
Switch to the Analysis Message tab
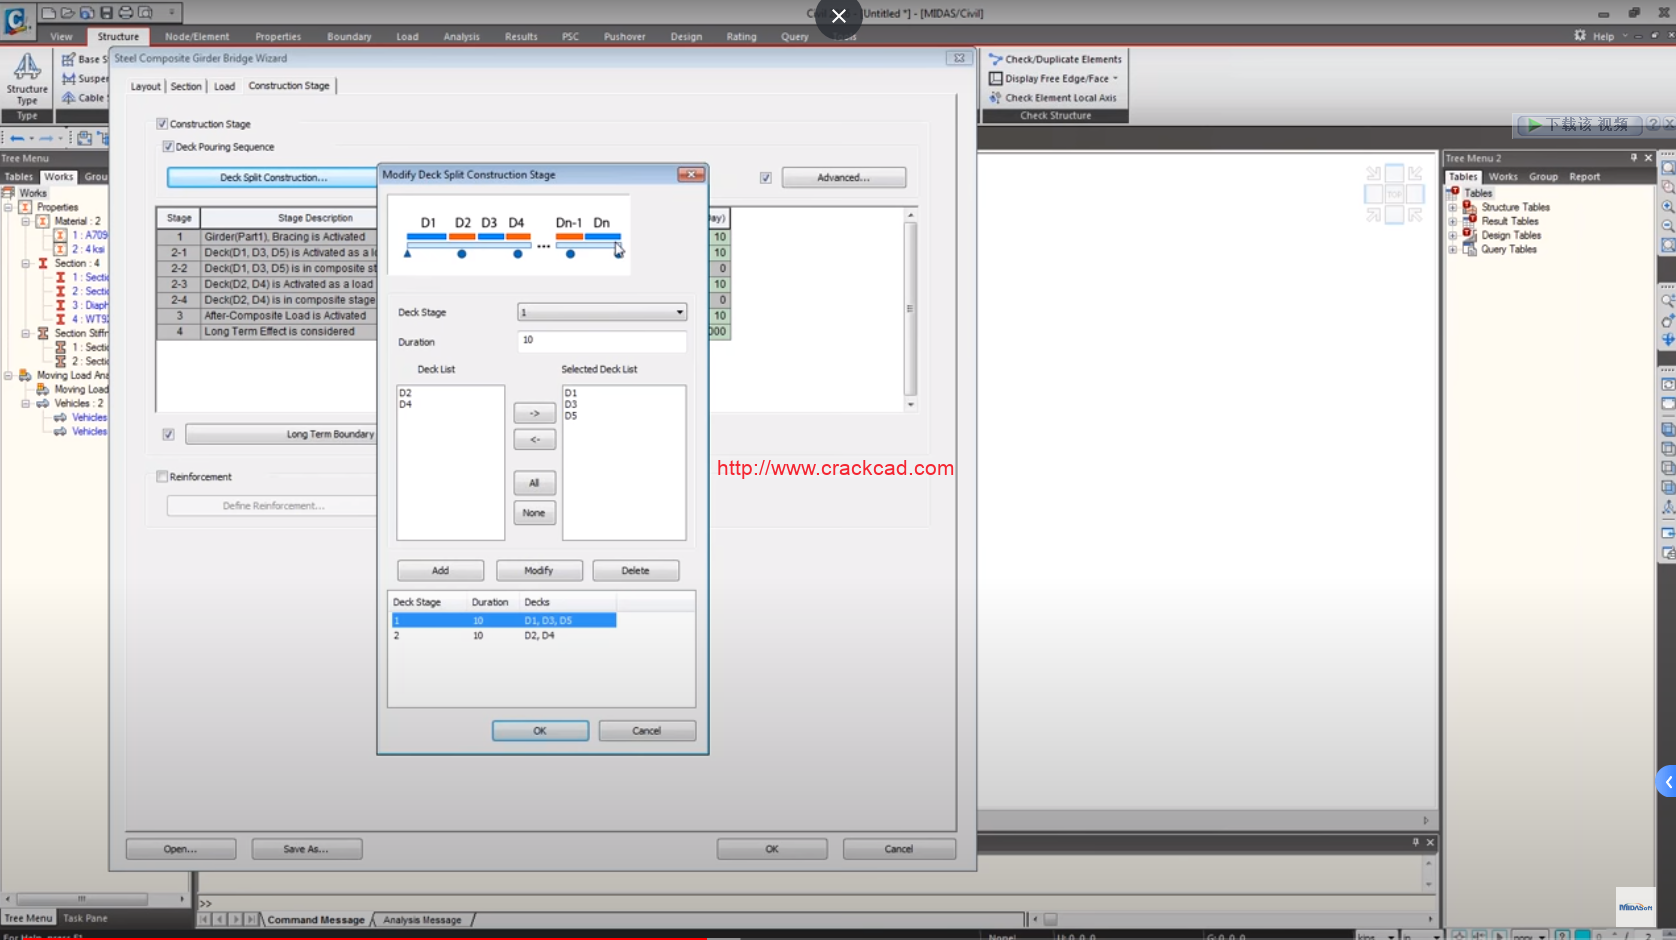[x=422, y=920]
